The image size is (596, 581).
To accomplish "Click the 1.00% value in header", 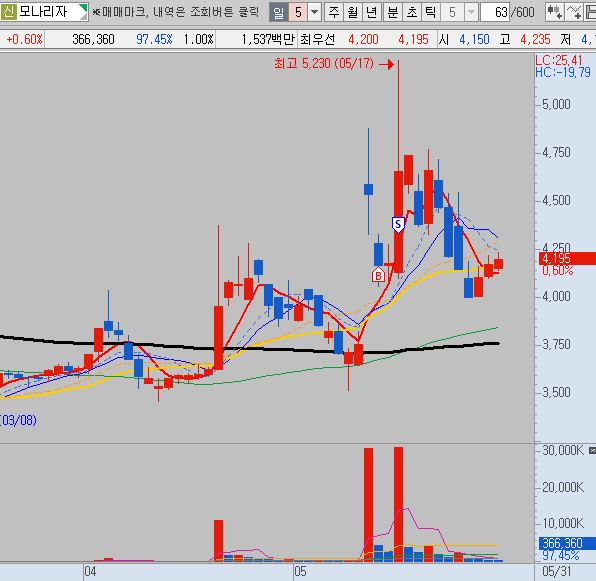I will [x=198, y=39].
